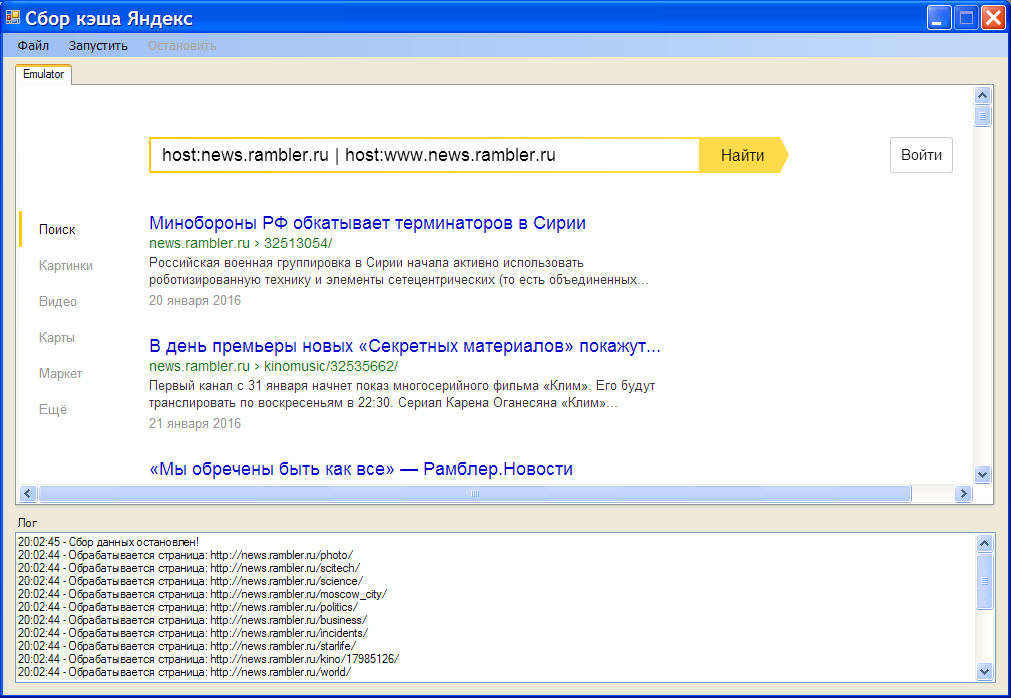Open the Картинки search section
Image resolution: width=1011 pixels, height=698 pixels.
click(x=66, y=266)
